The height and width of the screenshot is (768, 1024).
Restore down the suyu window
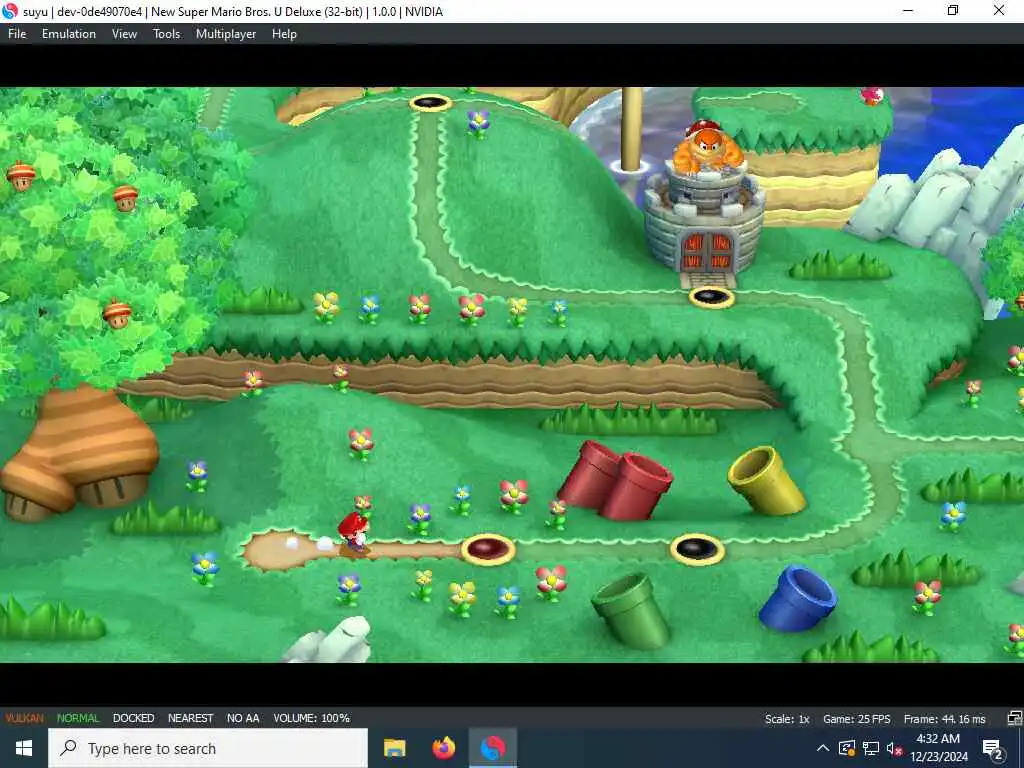click(953, 11)
